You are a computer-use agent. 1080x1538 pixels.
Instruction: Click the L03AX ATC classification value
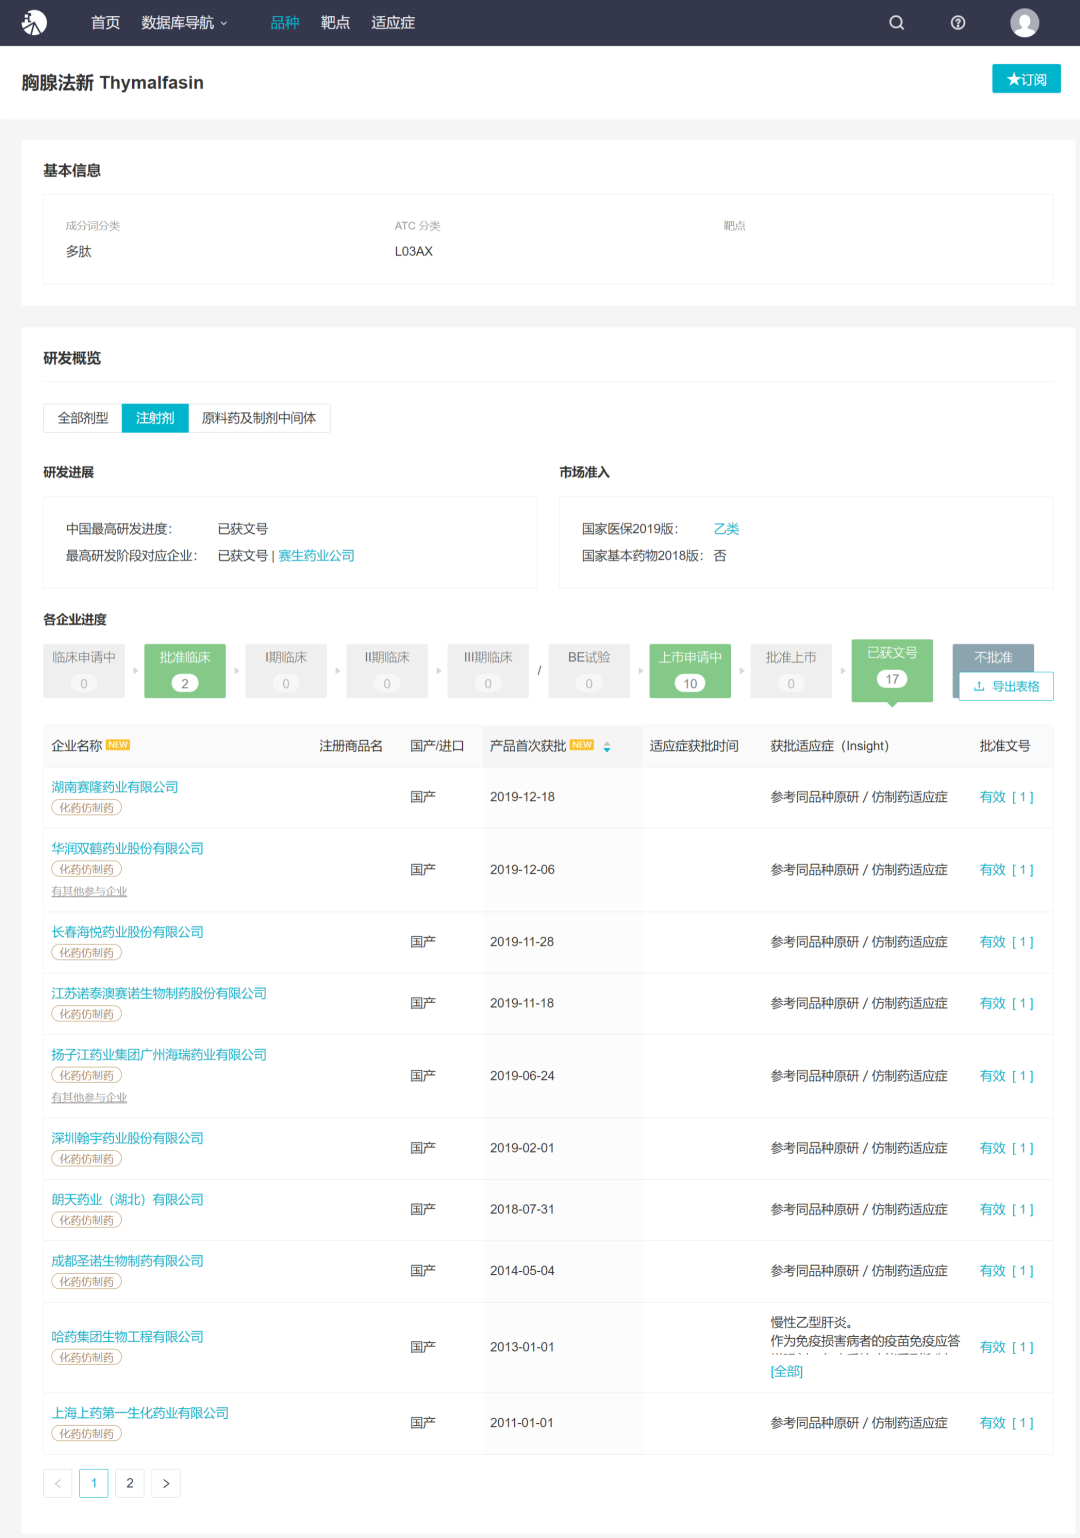pos(414,252)
